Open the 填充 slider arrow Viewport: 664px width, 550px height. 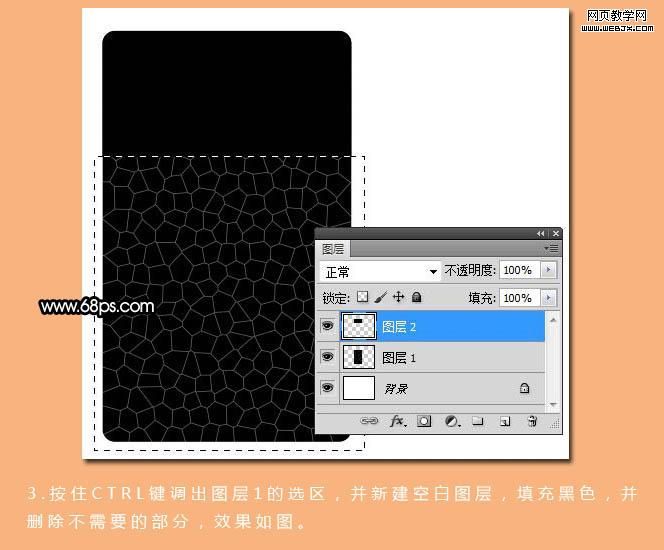pos(548,298)
